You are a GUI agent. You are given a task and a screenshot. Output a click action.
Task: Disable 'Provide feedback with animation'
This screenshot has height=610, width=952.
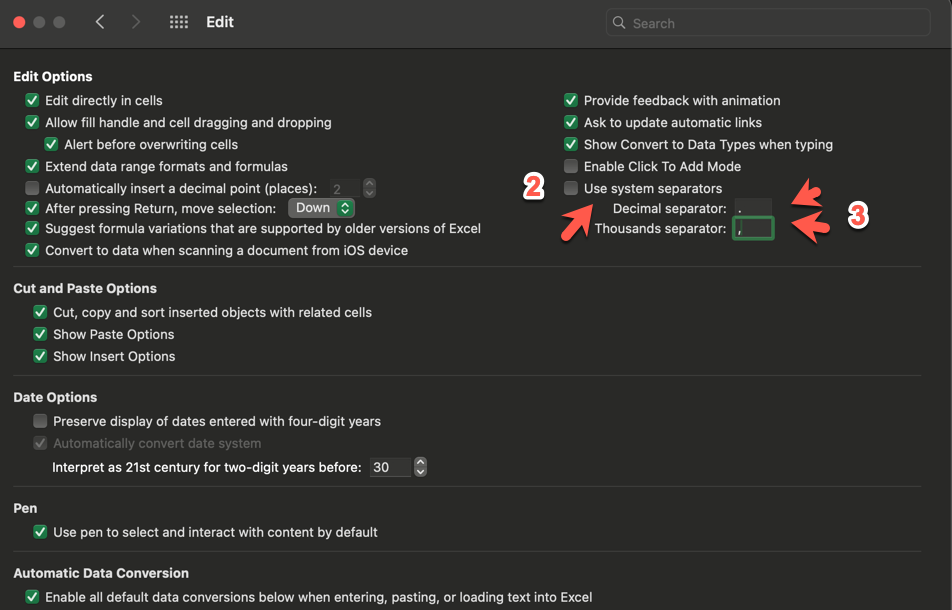click(570, 100)
